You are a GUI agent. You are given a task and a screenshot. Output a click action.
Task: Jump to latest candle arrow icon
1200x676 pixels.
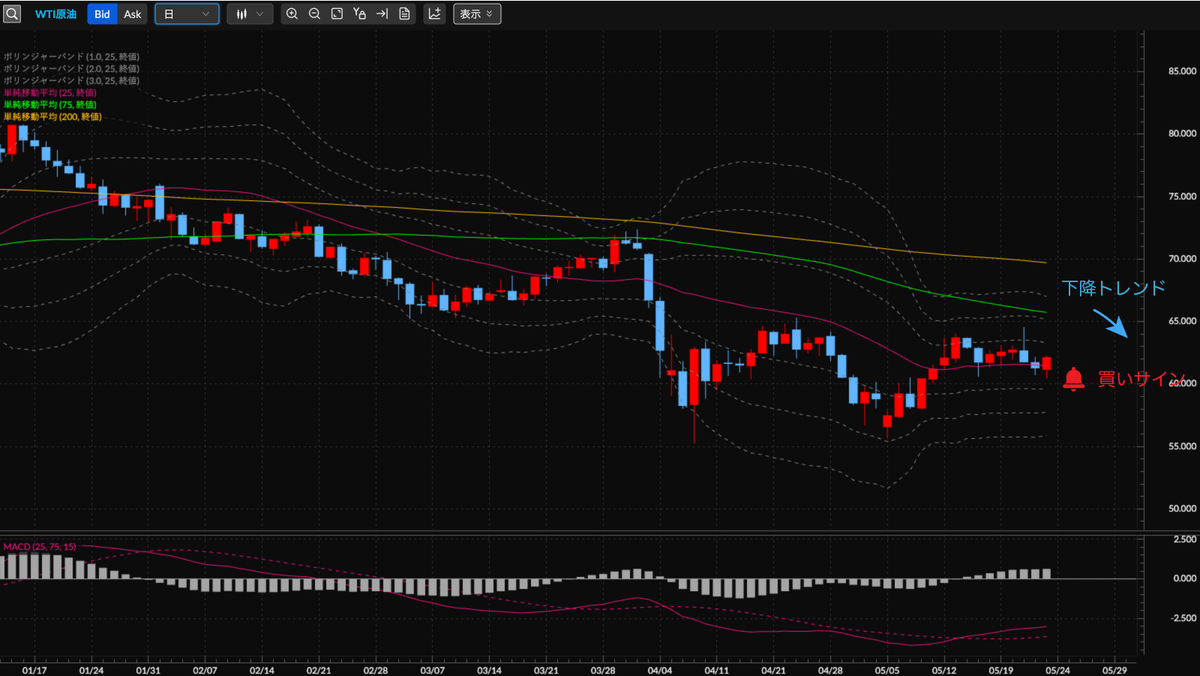coord(381,14)
